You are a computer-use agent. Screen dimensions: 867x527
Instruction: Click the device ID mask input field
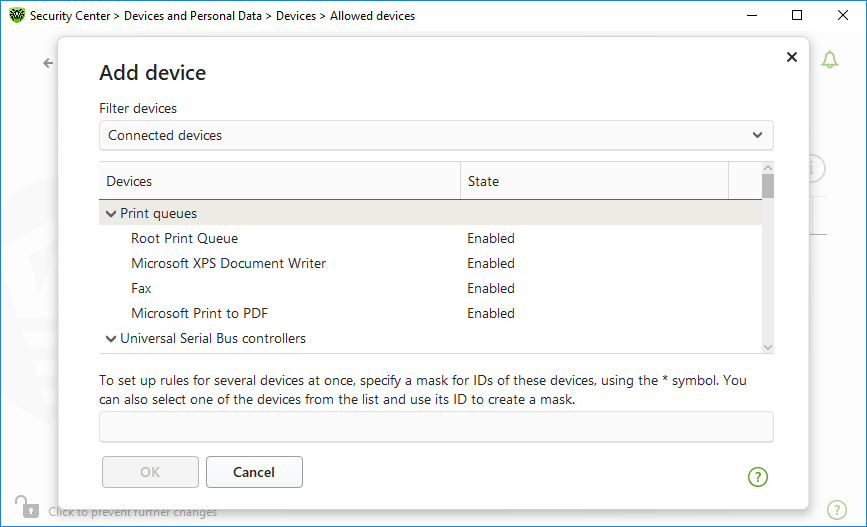tap(436, 427)
